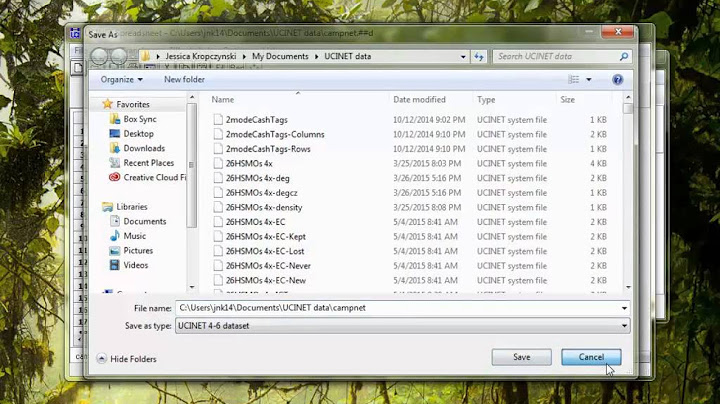Click the File name input field
720x404 pixels.
[397, 308]
